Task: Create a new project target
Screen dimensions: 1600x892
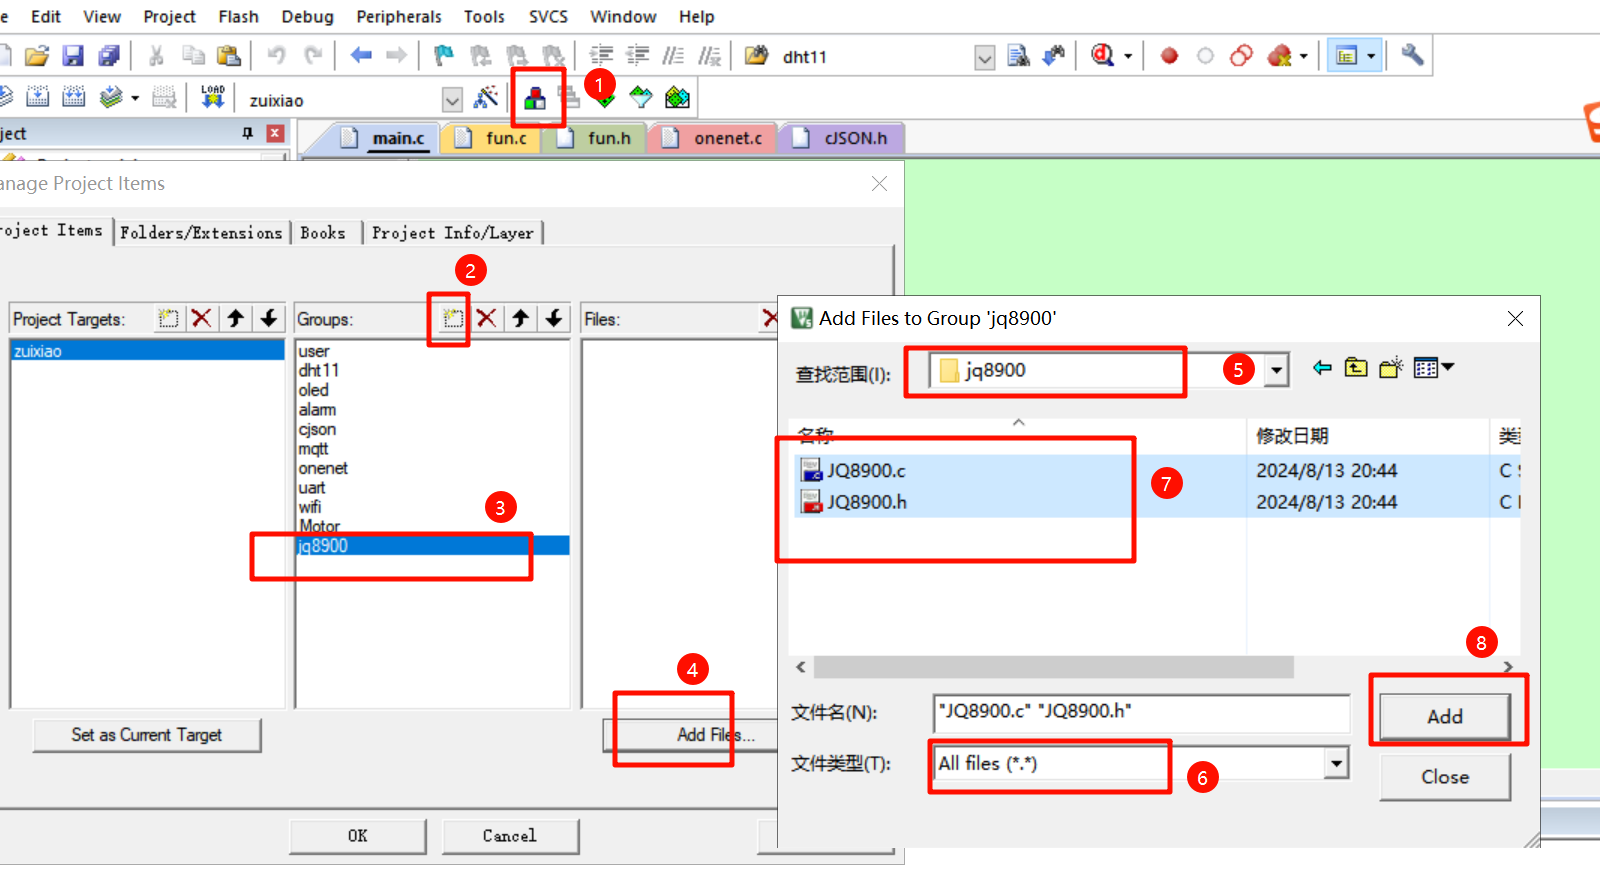Action: coord(168,318)
